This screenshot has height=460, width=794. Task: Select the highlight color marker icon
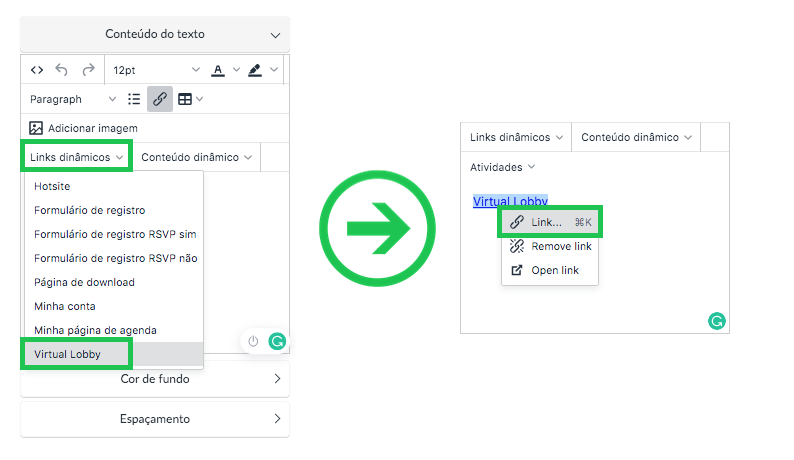click(x=255, y=70)
